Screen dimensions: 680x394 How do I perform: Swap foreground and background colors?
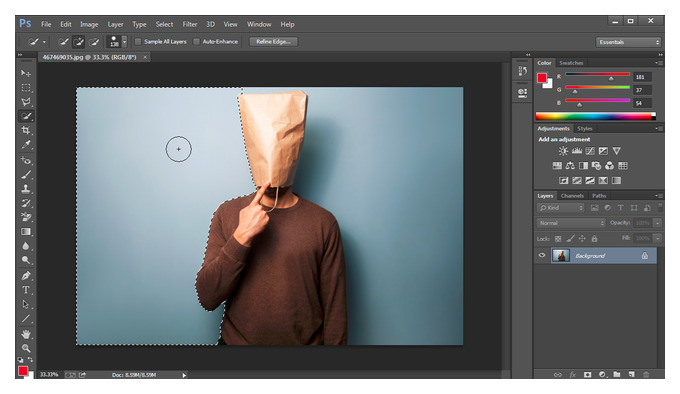[30, 359]
